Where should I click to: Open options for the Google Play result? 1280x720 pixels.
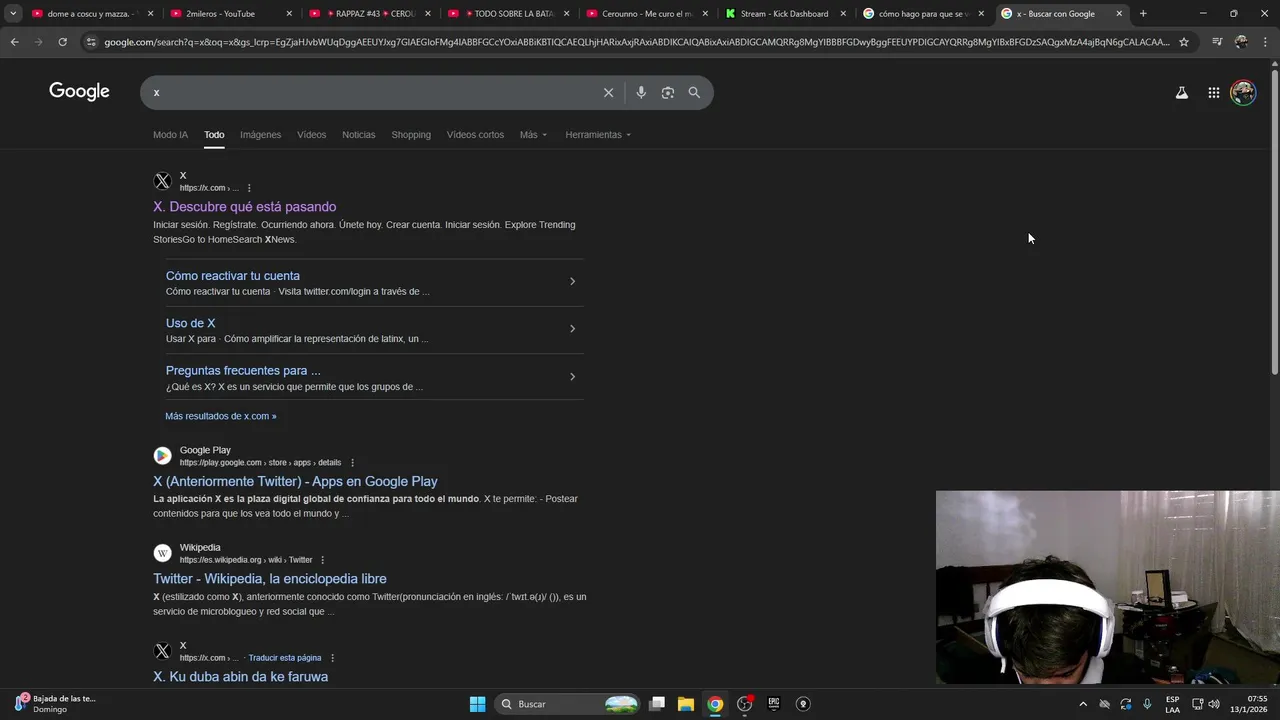coord(352,463)
